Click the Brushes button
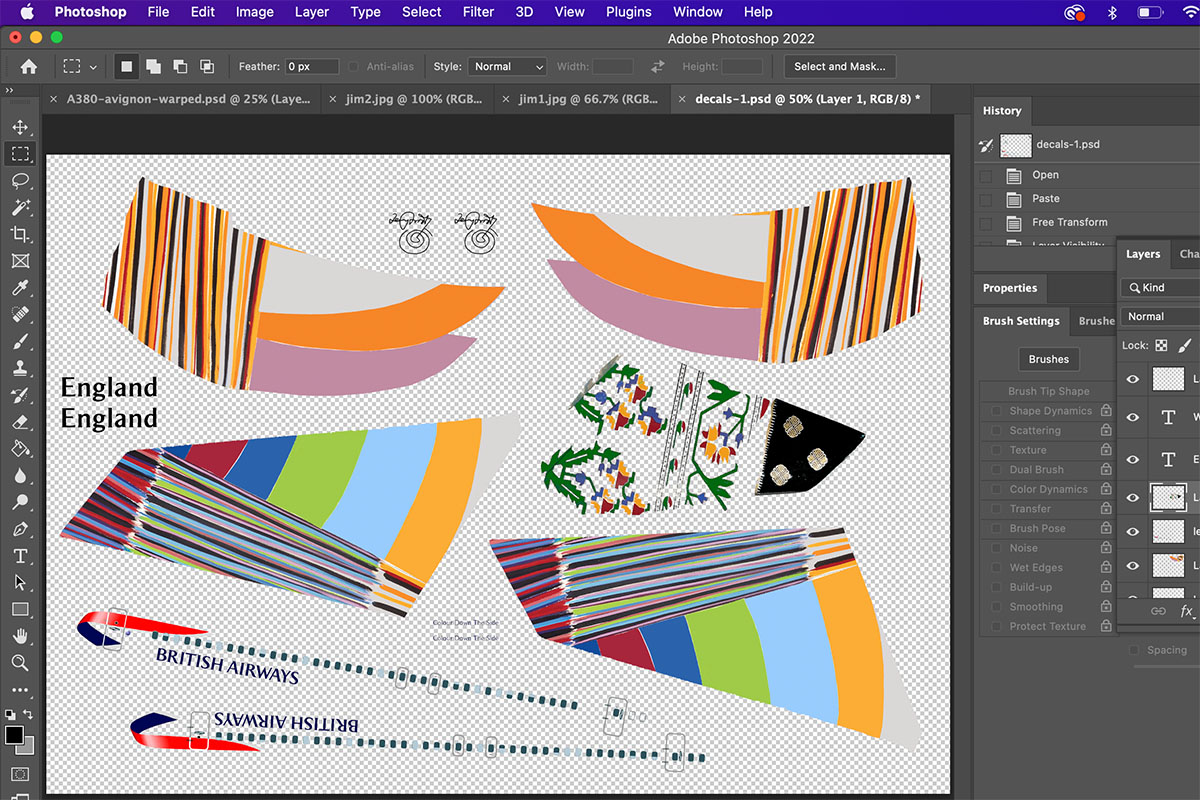Viewport: 1200px width, 800px height. tap(1048, 359)
